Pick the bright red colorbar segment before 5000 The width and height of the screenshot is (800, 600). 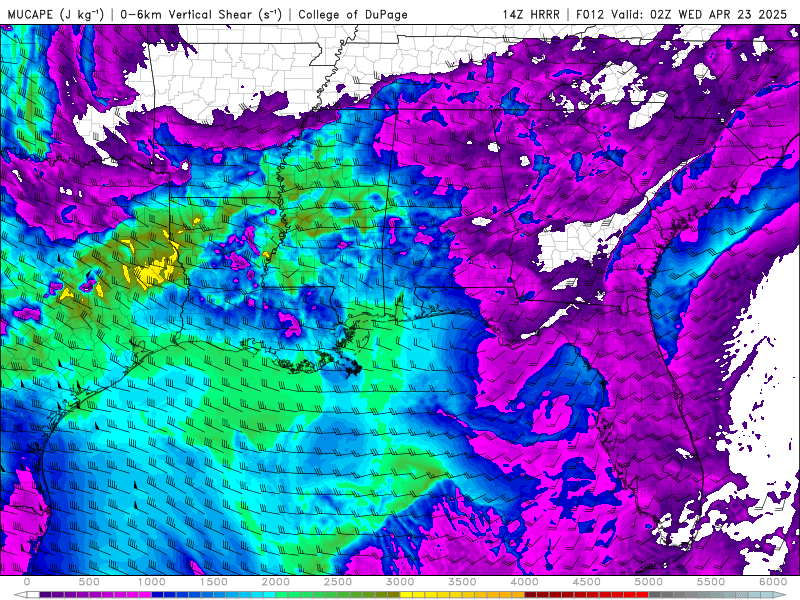(x=642, y=594)
